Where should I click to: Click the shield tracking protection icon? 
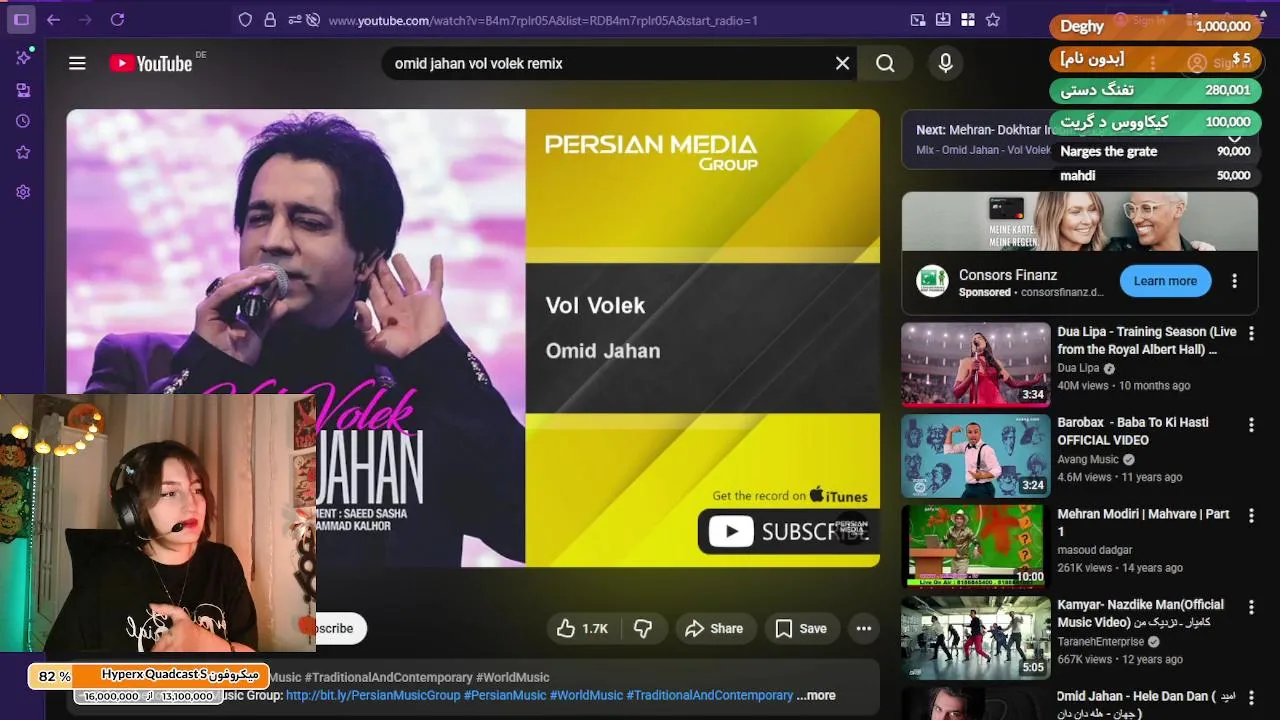(x=245, y=19)
